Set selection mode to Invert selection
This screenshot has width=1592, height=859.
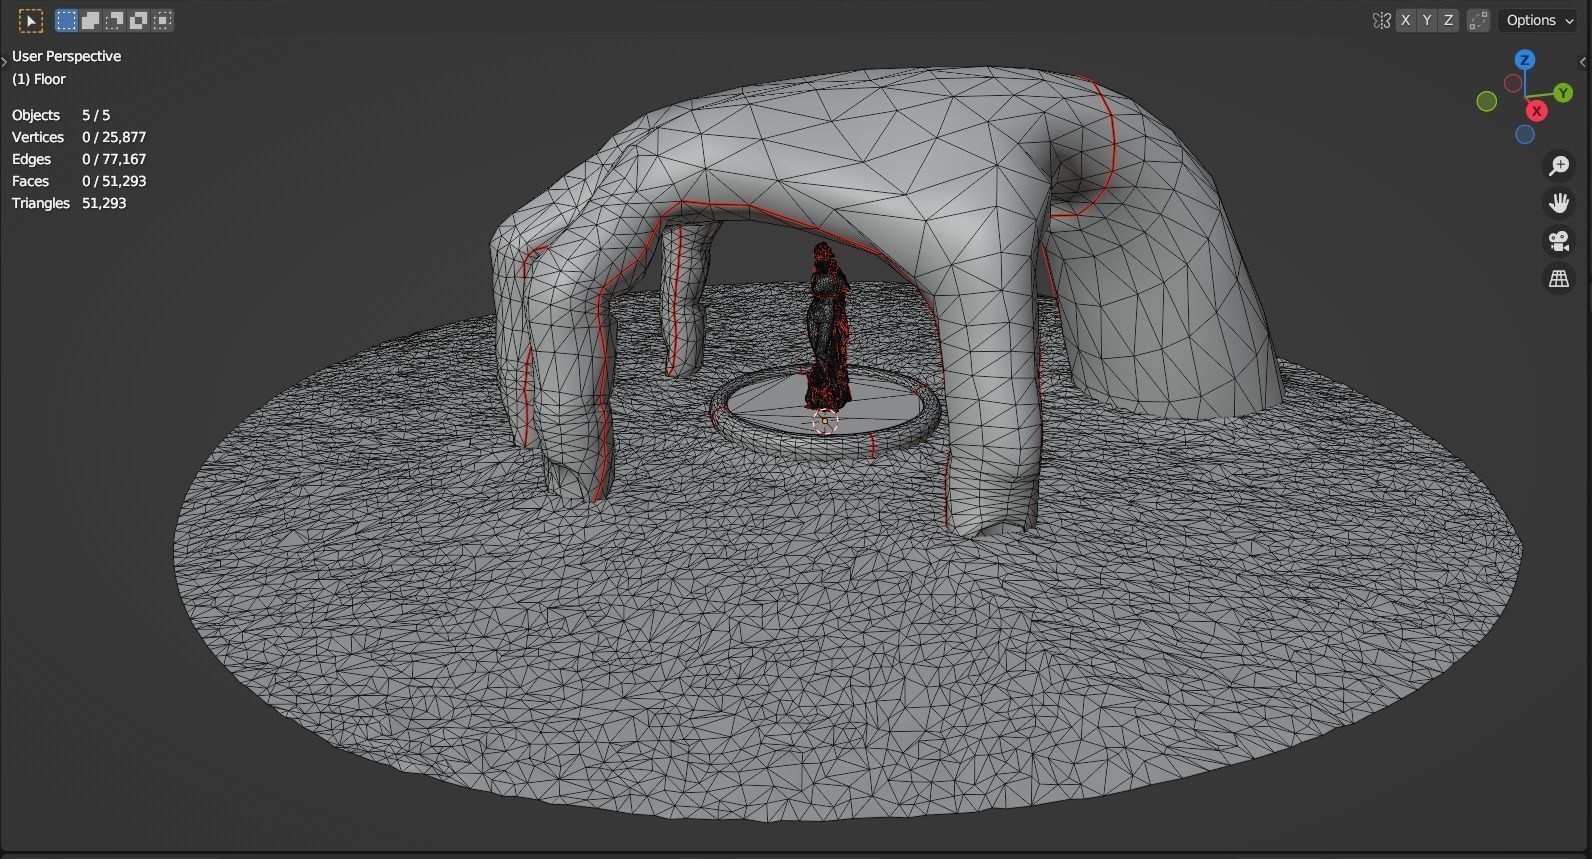coord(139,20)
